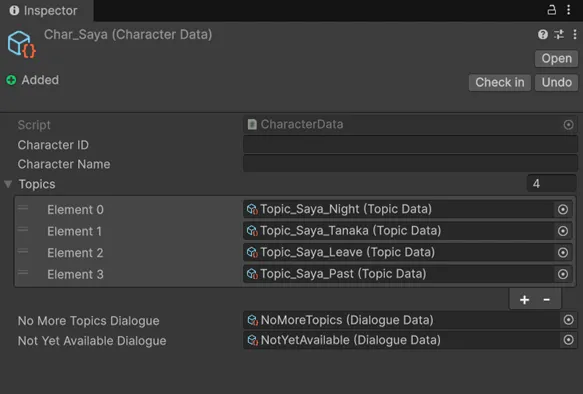
Task: Click the Element 0 drag handle
Action: [23, 208]
